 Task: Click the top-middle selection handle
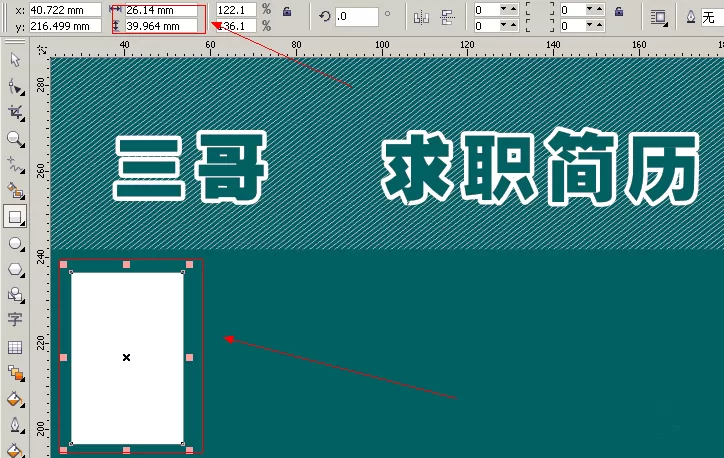click(126, 264)
